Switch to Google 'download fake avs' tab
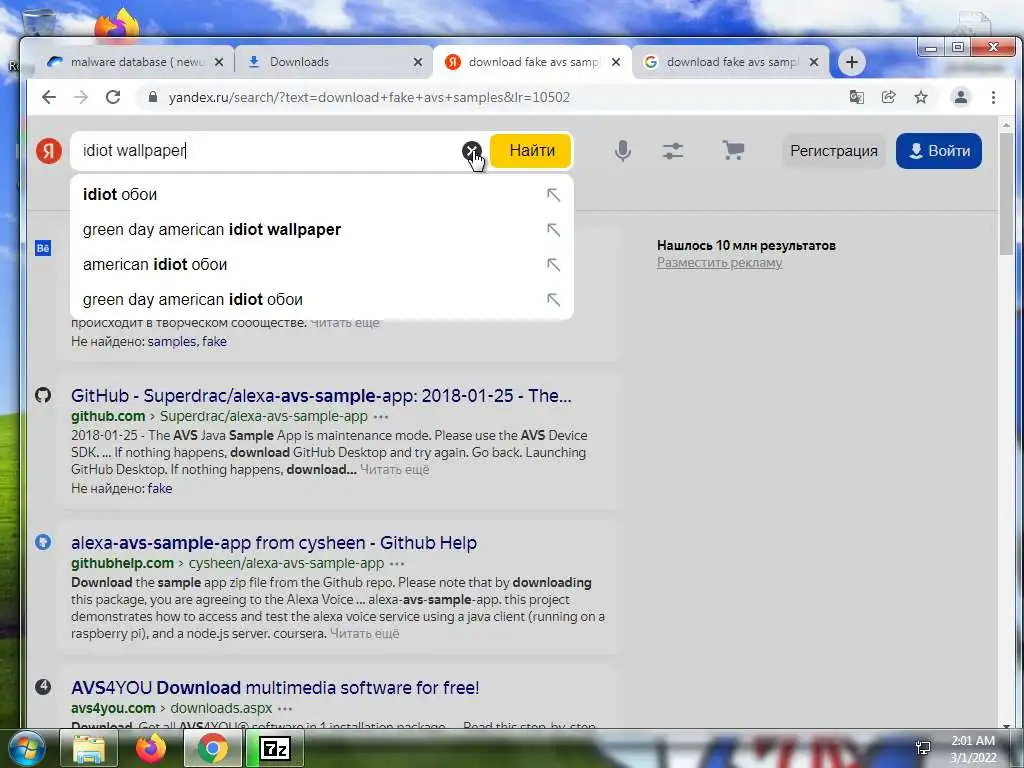Viewport: 1024px width, 768px height. coord(731,62)
